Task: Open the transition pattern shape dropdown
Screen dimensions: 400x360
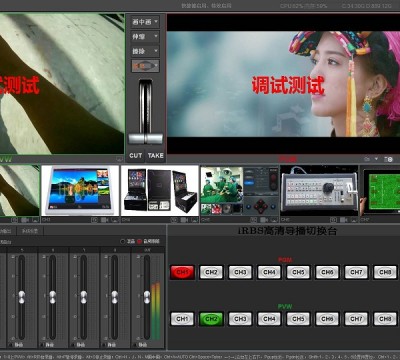Action: [145, 66]
